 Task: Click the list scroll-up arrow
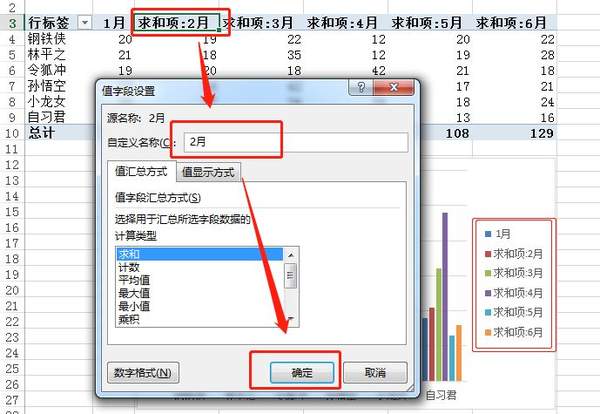[x=291, y=255]
